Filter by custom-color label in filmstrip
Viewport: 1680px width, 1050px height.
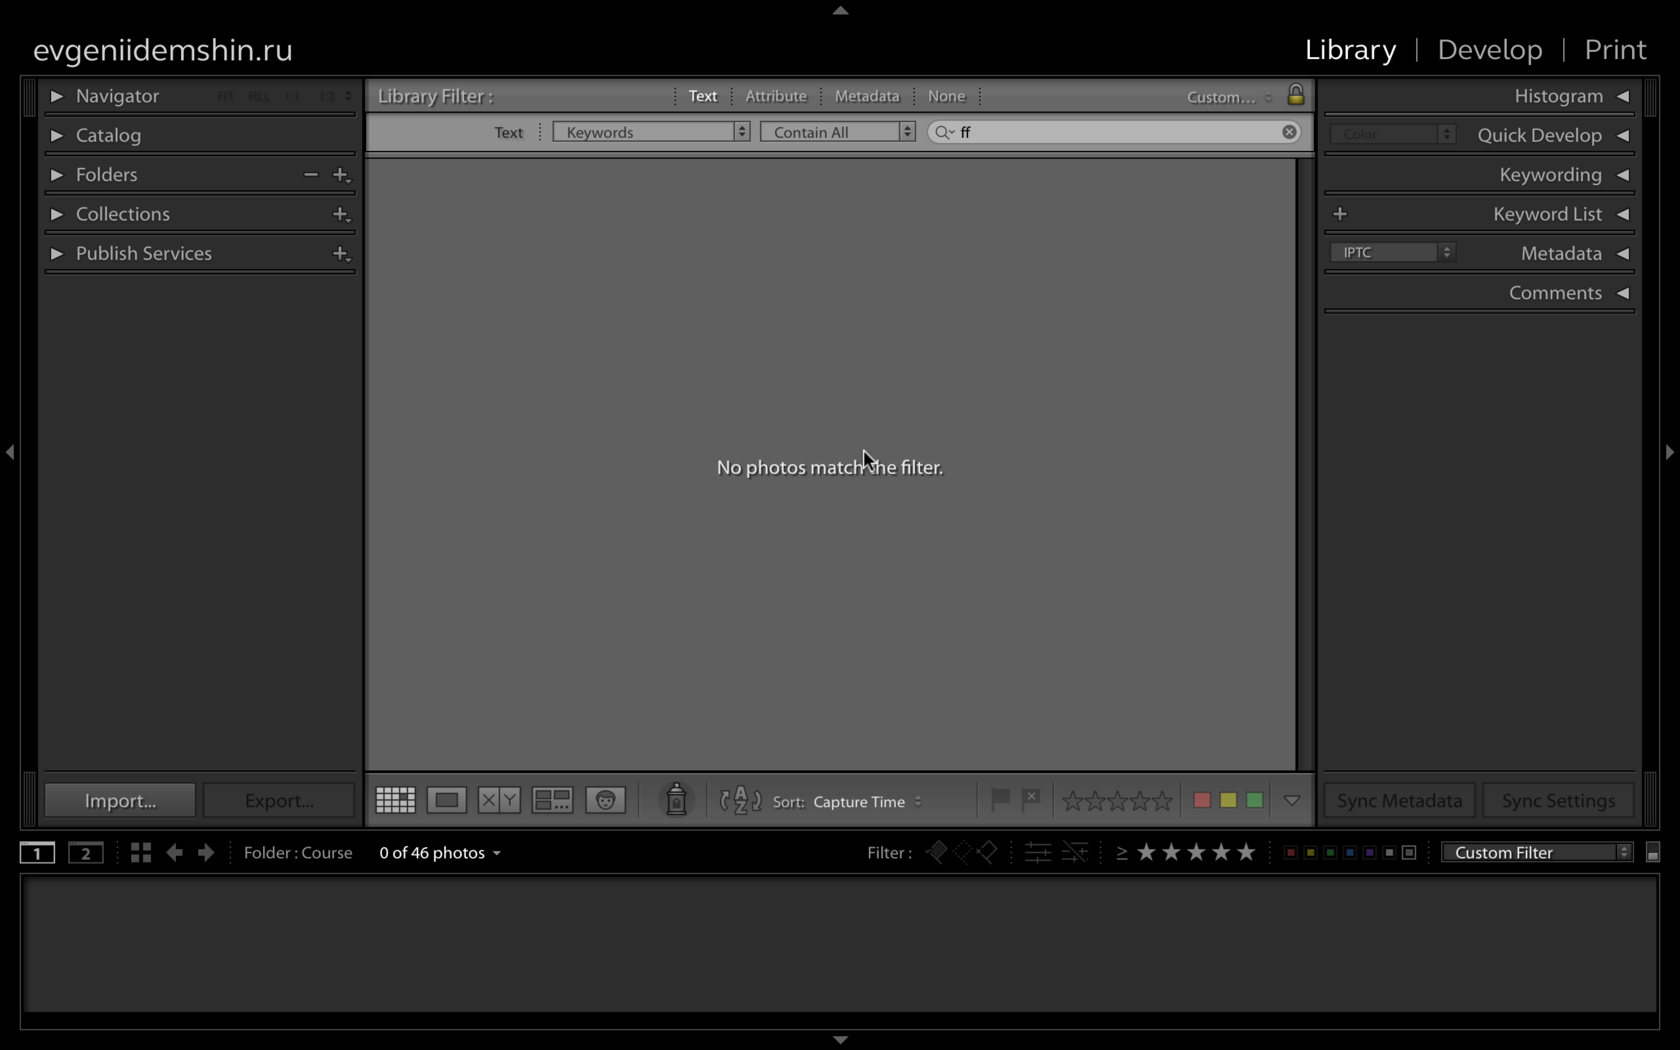click(x=1389, y=853)
